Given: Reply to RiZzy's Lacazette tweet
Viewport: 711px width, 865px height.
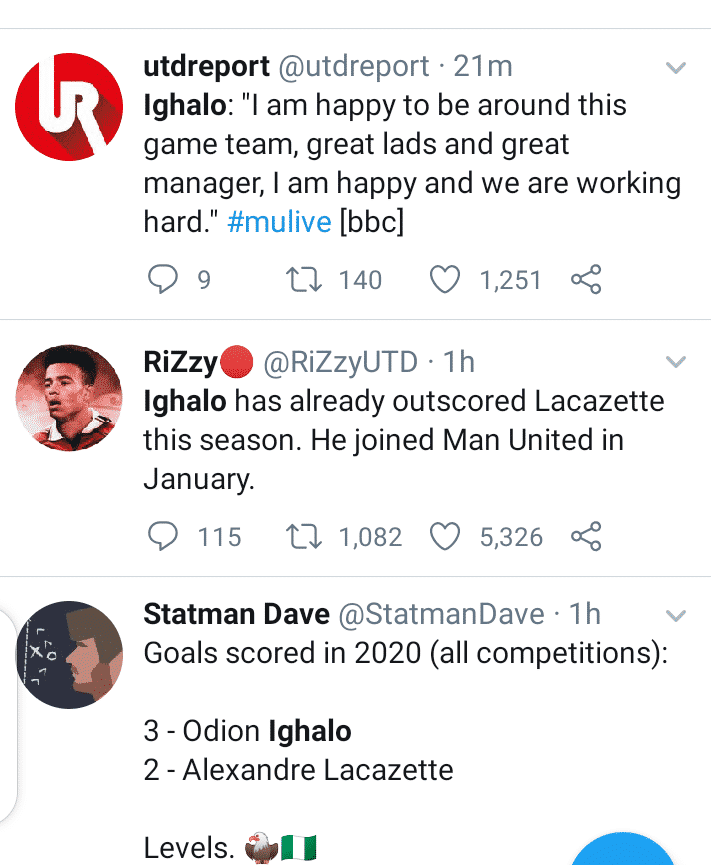Looking at the screenshot, I should [x=163, y=537].
